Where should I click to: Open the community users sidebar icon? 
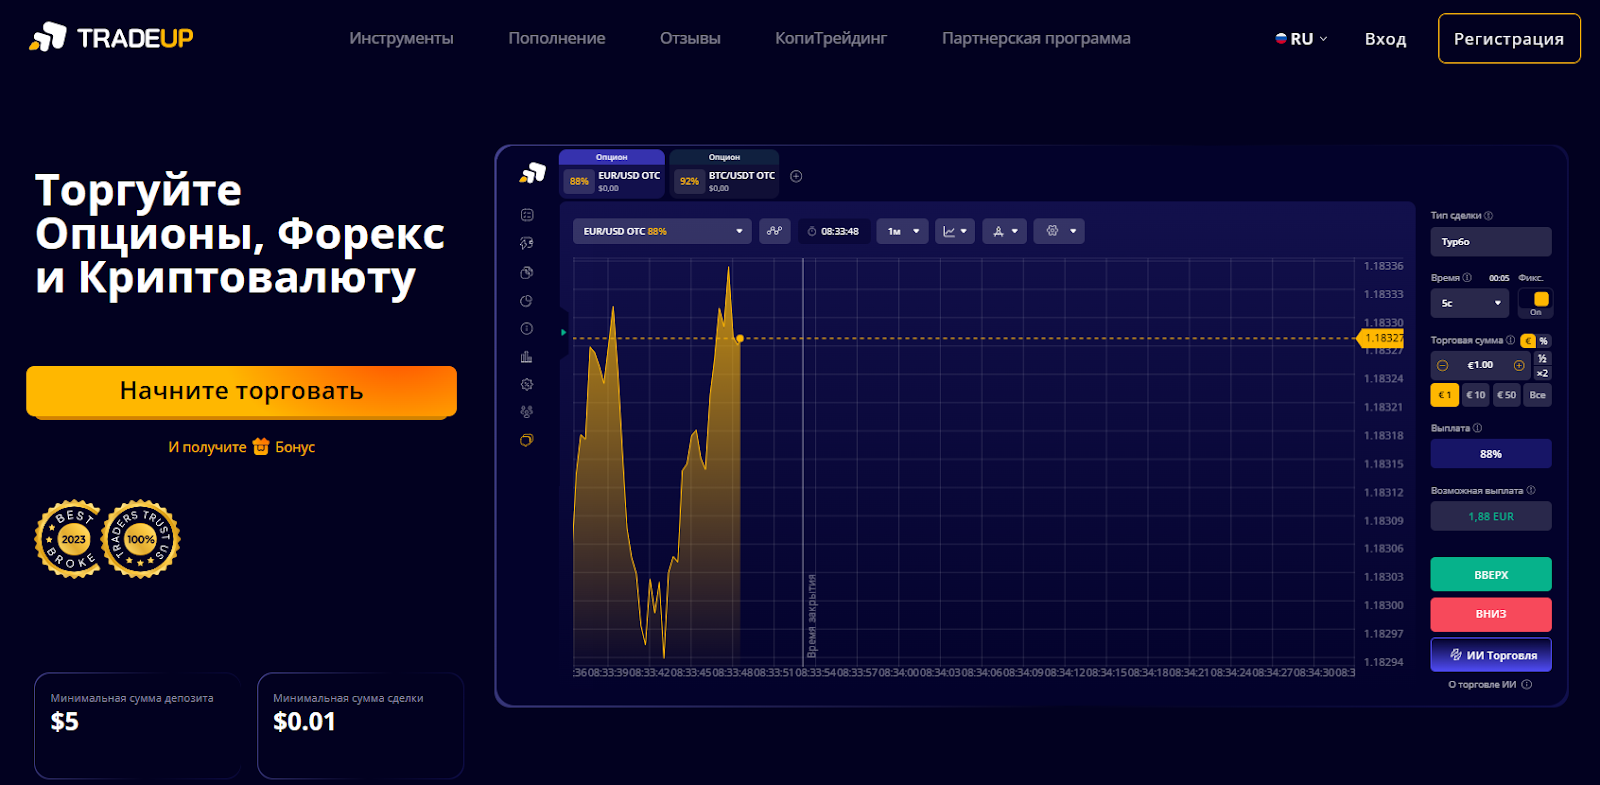pos(527,412)
